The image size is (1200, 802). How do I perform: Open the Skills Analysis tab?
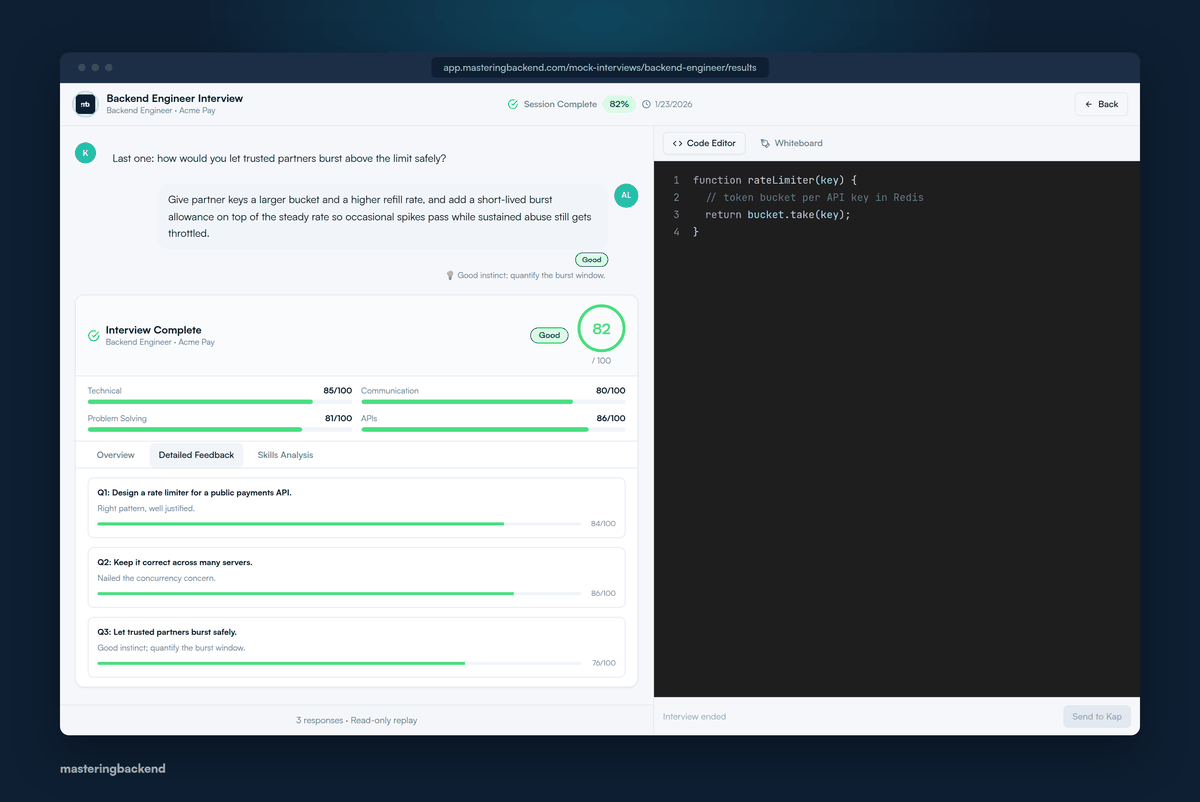285,455
